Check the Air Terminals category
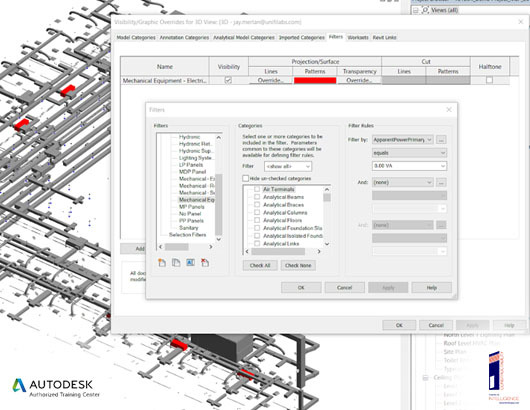 pyautogui.click(x=257, y=189)
